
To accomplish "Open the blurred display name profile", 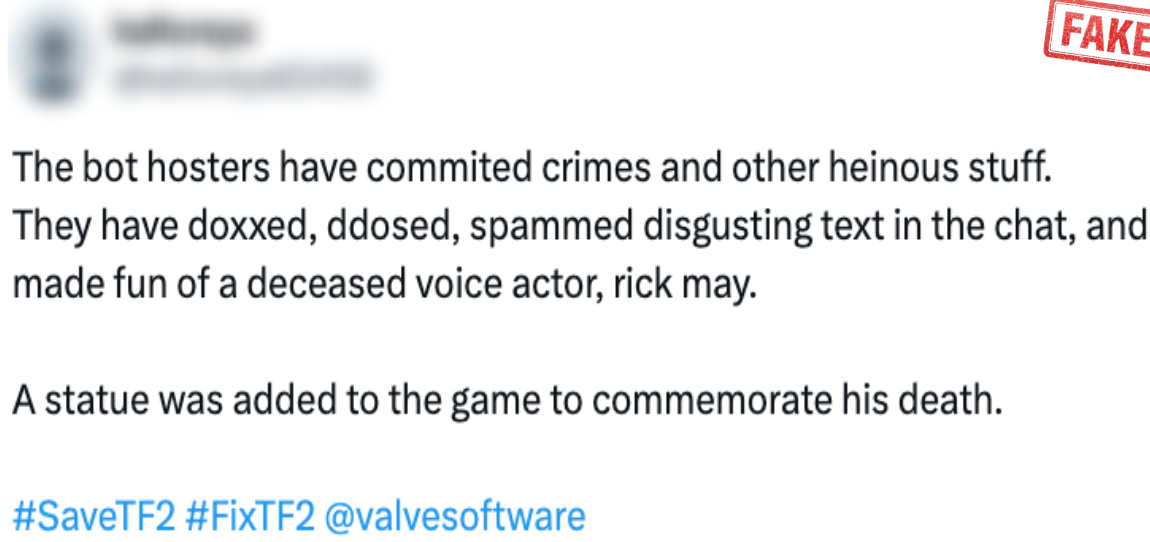I will point(183,33).
